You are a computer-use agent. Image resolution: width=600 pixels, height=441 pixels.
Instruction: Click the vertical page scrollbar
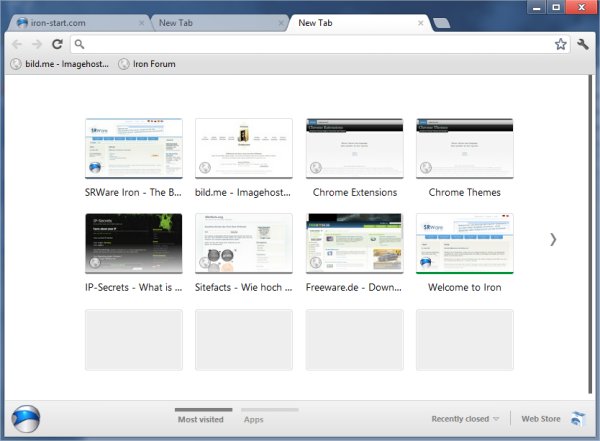tap(590, 234)
